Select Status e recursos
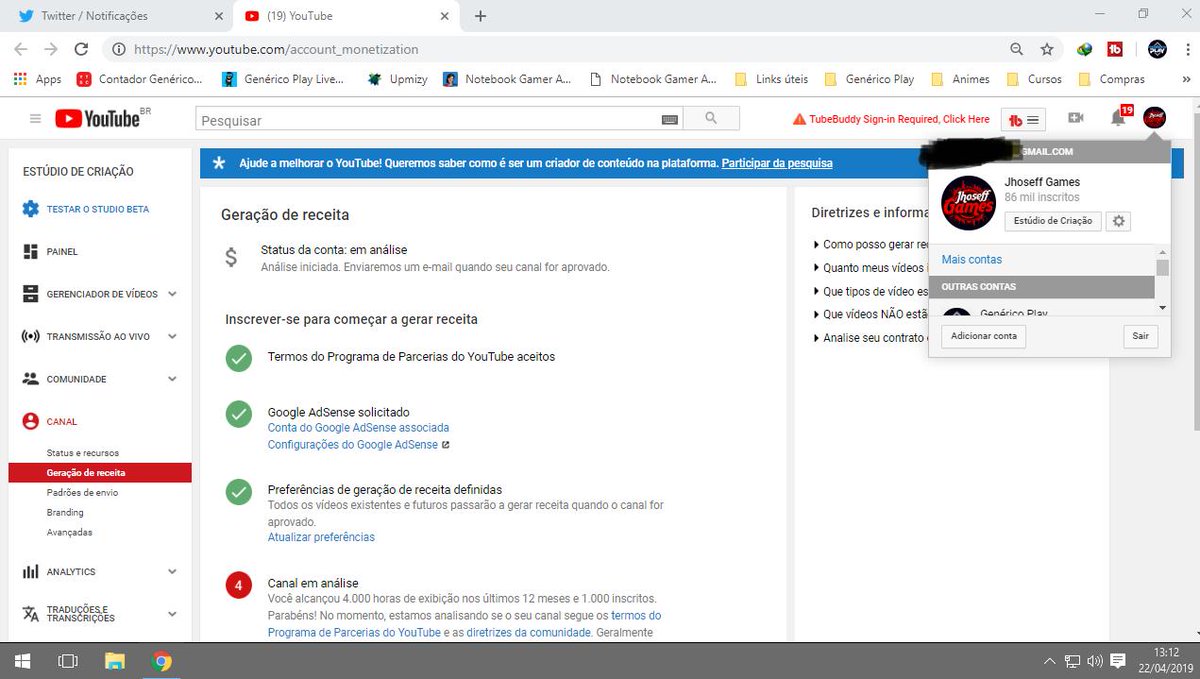1200x679 pixels. tap(83, 453)
